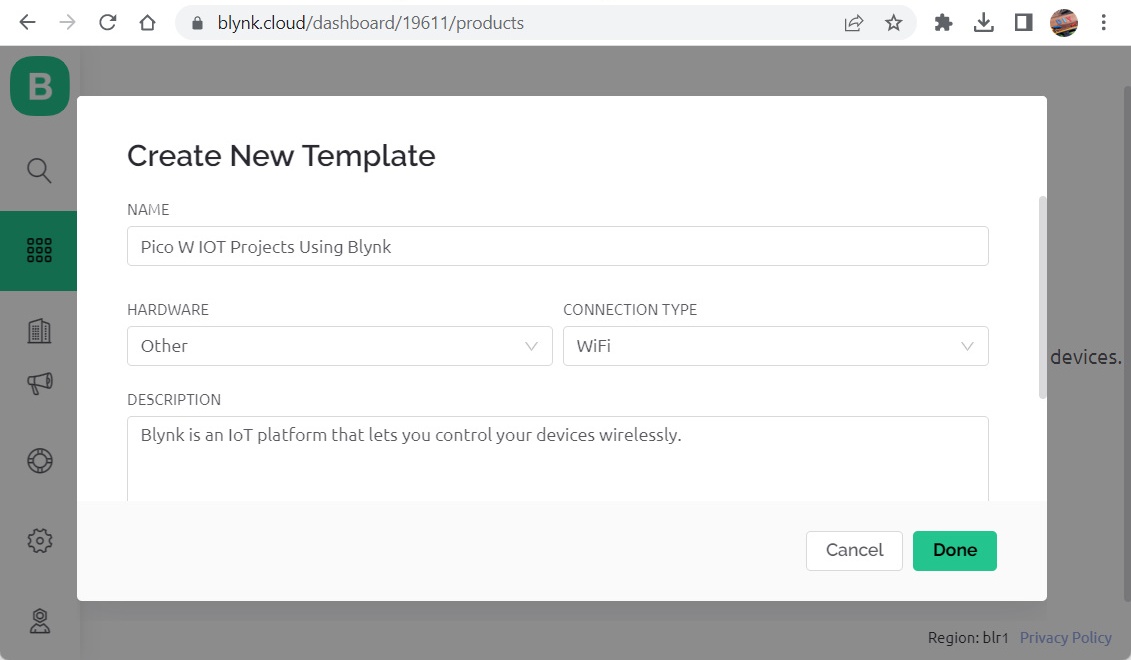This screenshot has width=1131, height=660.
Task: Click the browser back arrow
Action: pyautogui.click(x=27, y=22)
